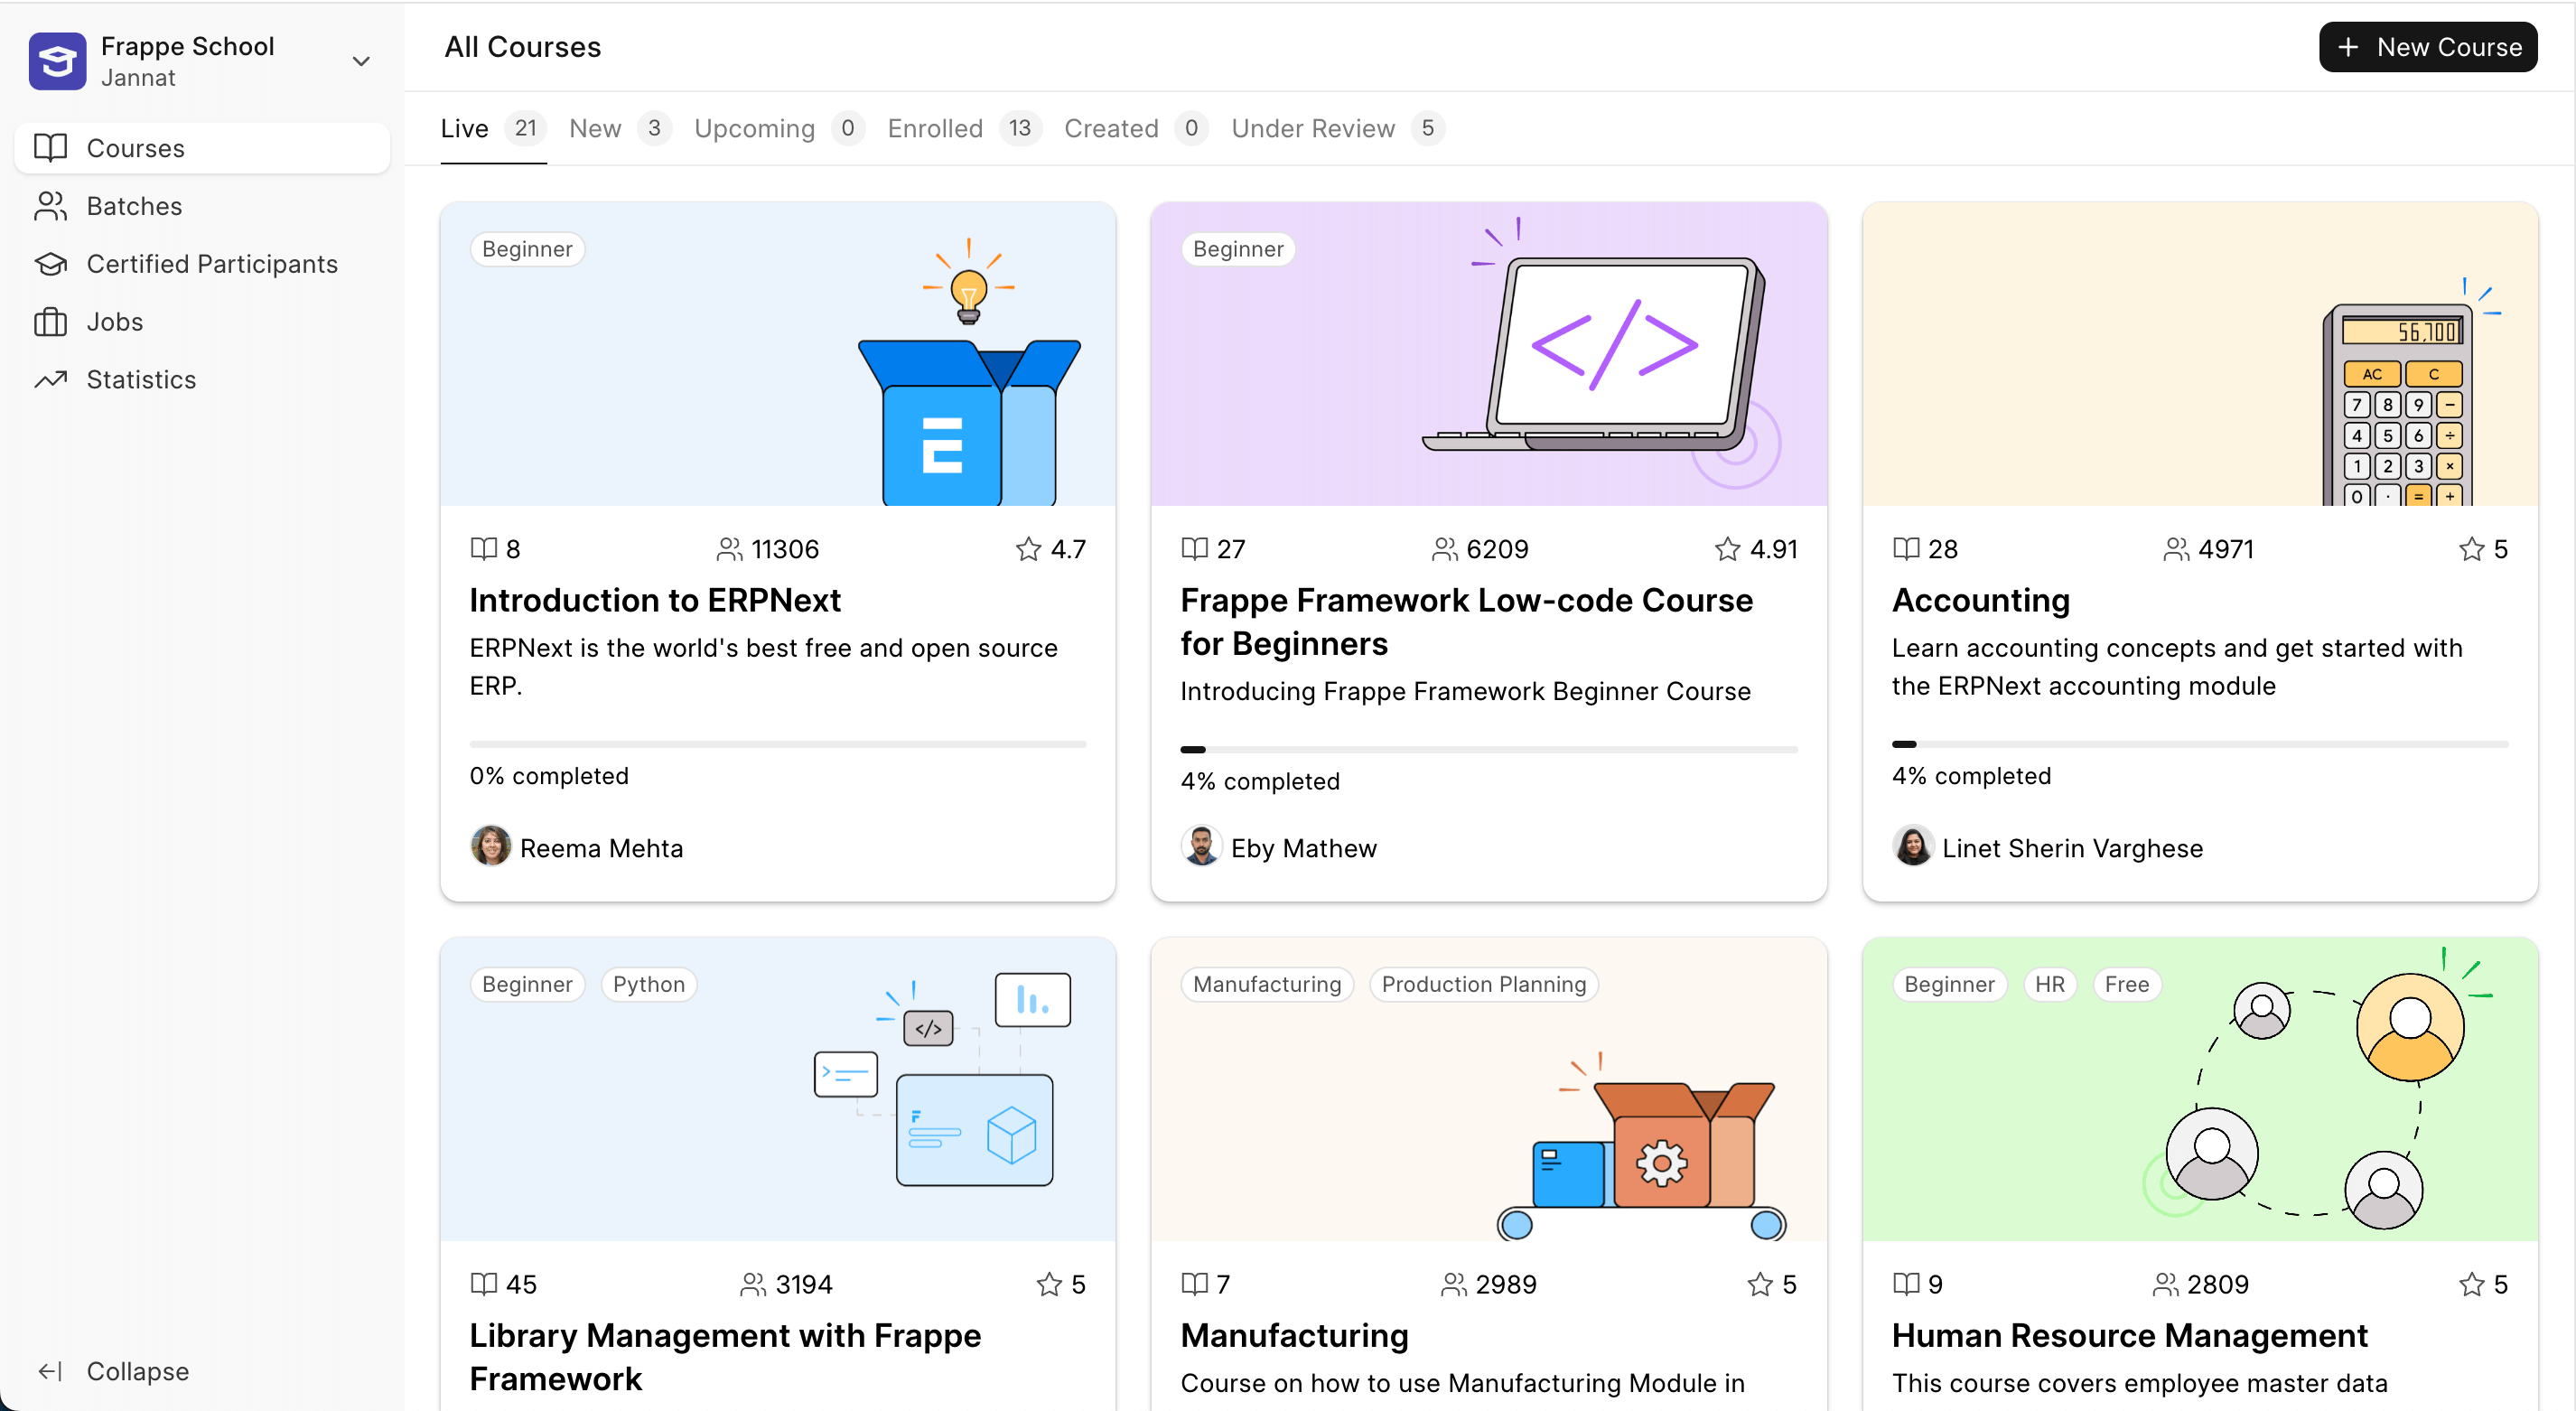Open Batches via its people icon
This screenshot has width=2576, height=1411.
pyautogui.click(x=50, y=206)
